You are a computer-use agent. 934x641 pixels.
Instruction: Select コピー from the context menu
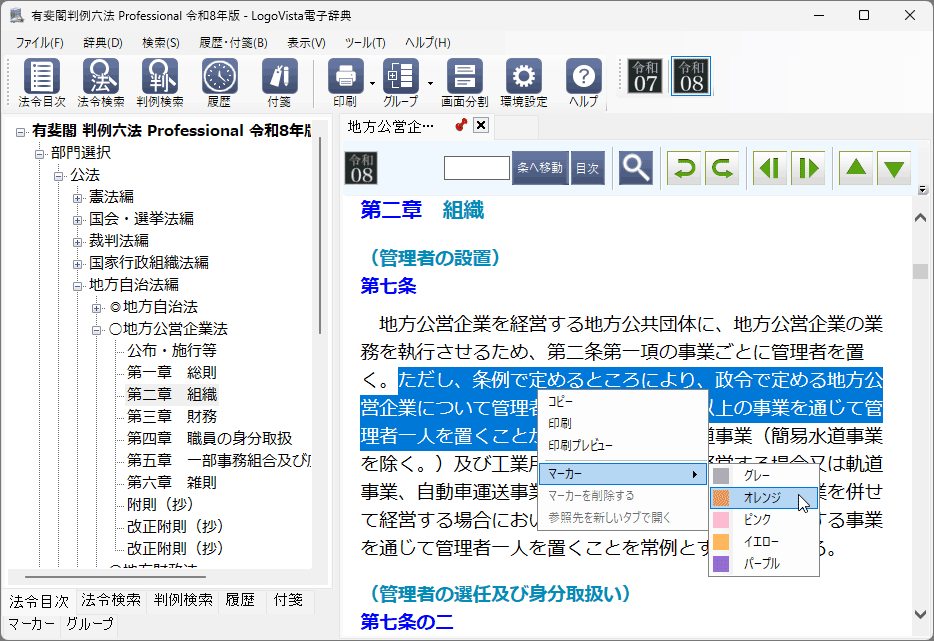click(560, 401)
